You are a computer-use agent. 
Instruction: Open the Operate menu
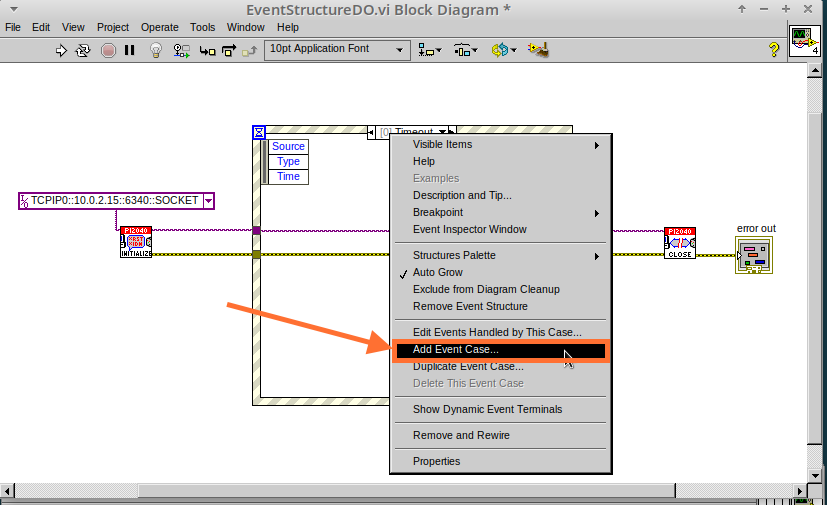[x=159, y=27]
